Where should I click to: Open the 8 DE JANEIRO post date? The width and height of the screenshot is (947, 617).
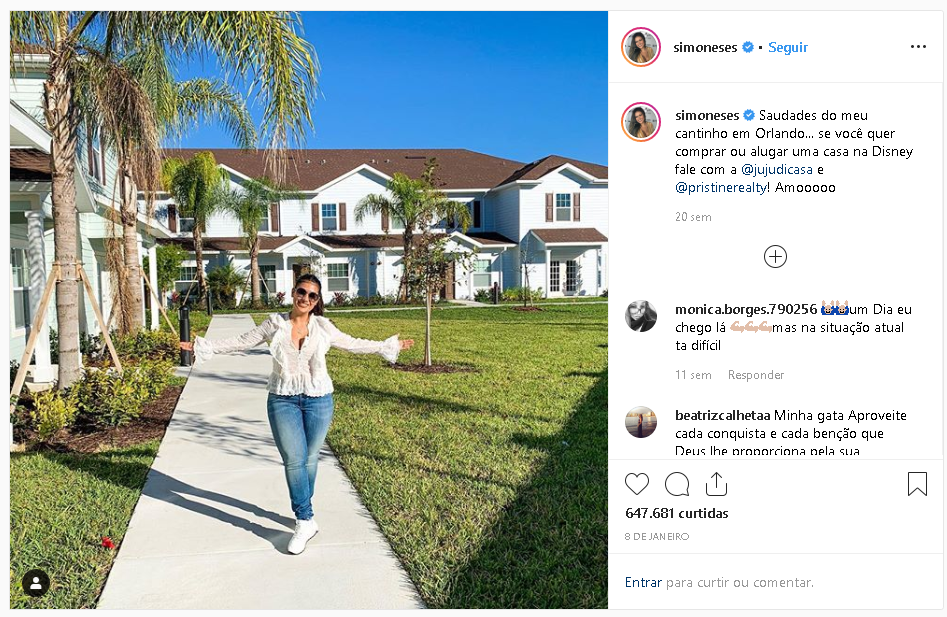click(656, 536)
